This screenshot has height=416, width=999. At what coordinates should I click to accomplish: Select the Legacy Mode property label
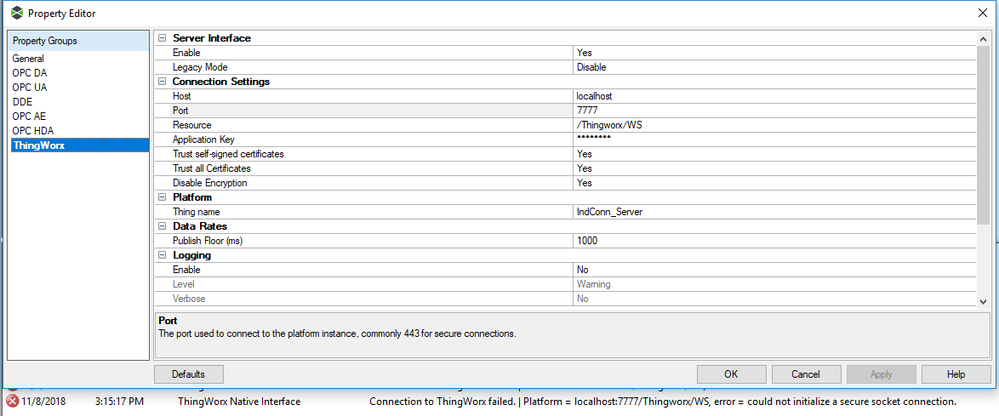200,67
